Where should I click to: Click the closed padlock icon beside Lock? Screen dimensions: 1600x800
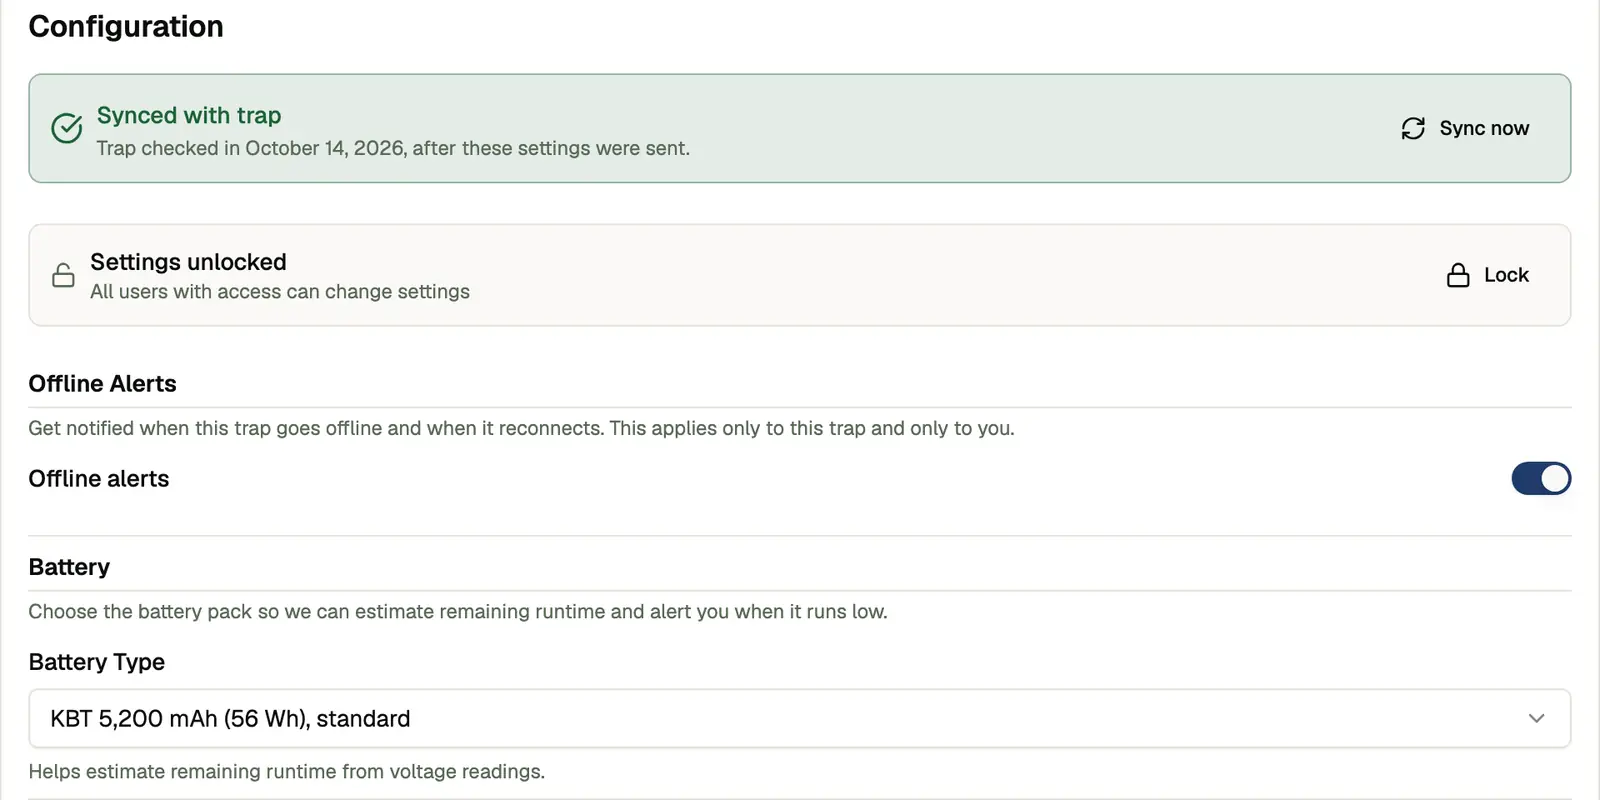click(x=1458, y=275)
